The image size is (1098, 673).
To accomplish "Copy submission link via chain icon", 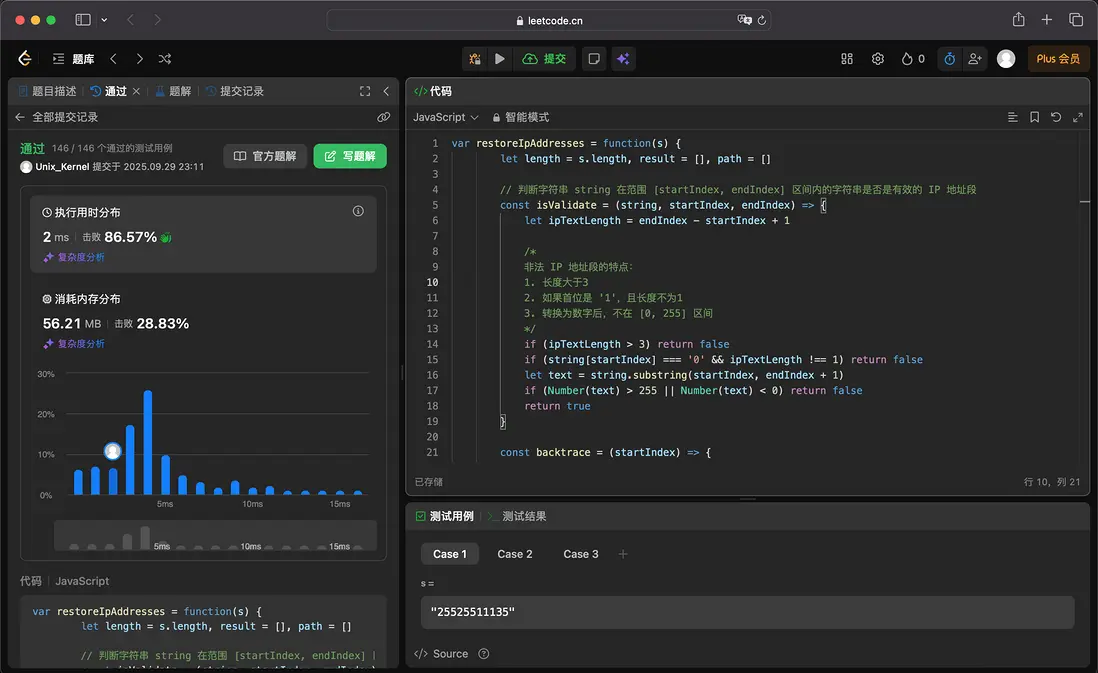I will point(383,117).
